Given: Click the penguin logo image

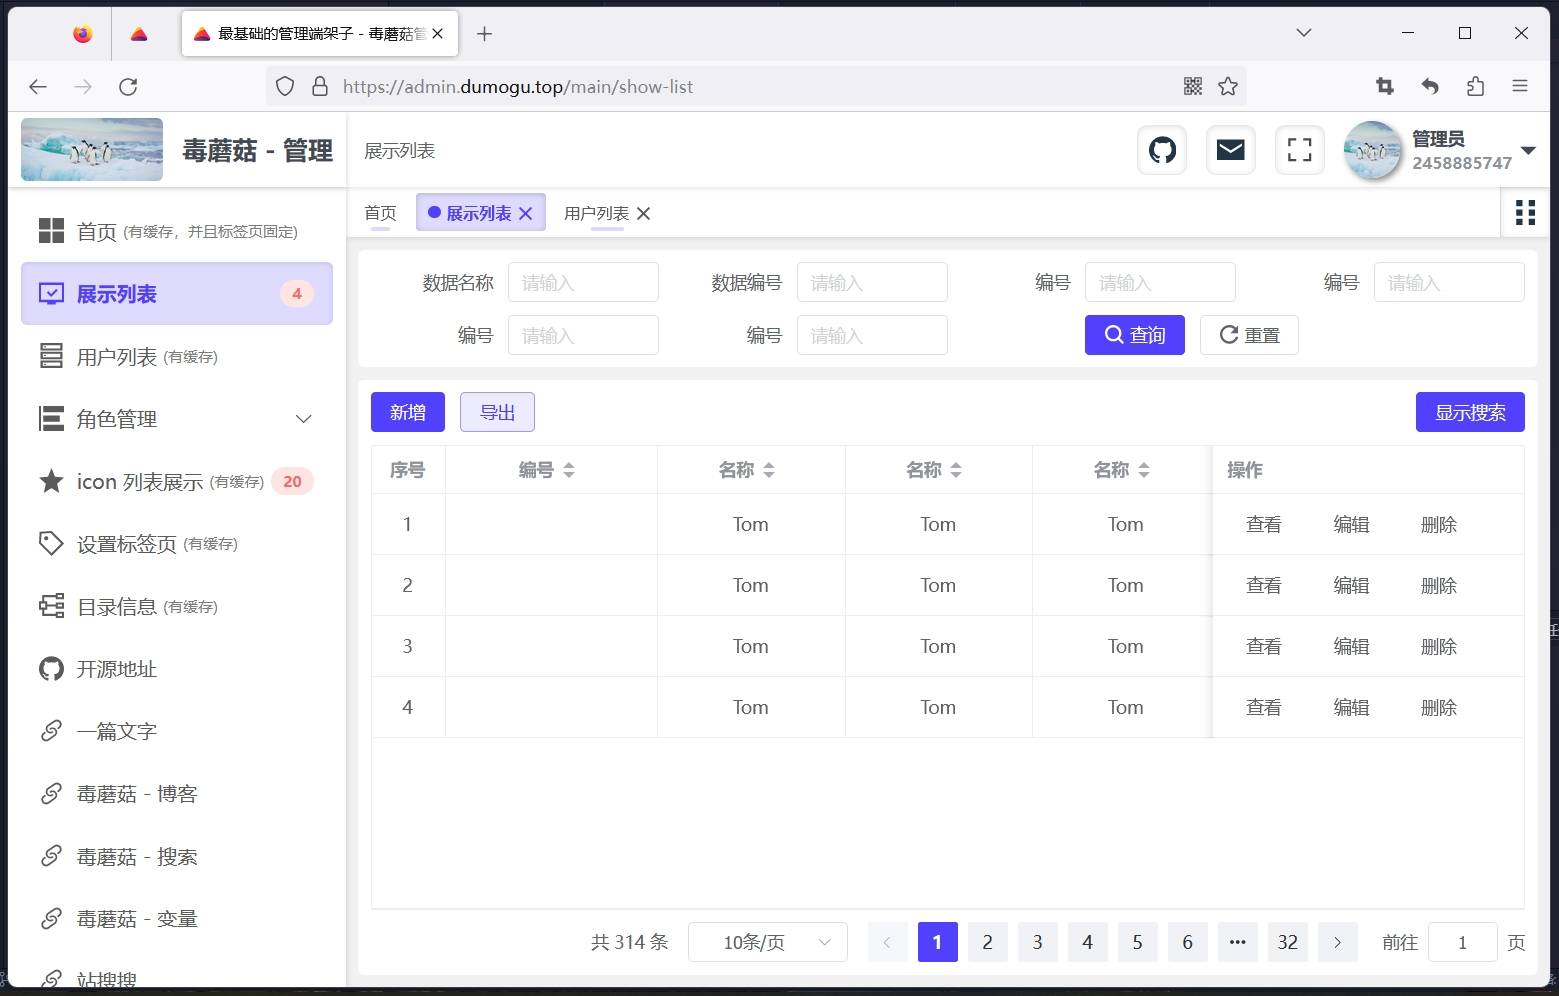Looking at the screenshot, I should 92,150.
